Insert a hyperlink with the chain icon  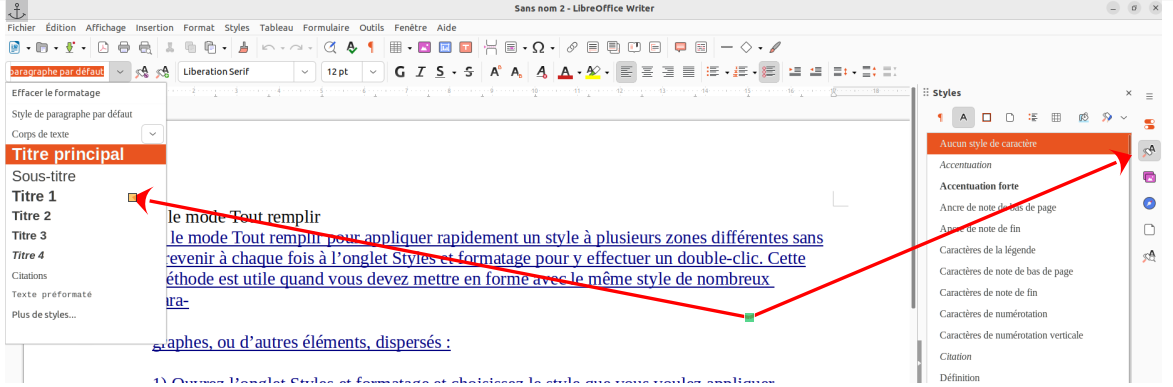[x=572, y=47]
